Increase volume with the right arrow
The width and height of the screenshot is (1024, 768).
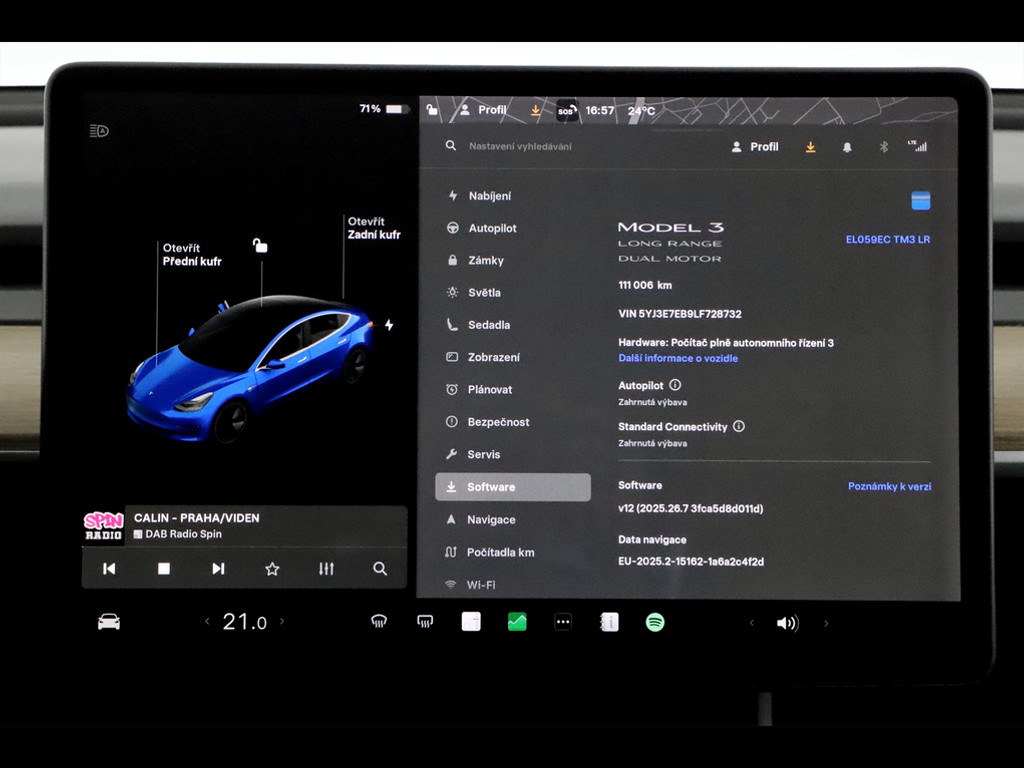(x=826, y=623)
